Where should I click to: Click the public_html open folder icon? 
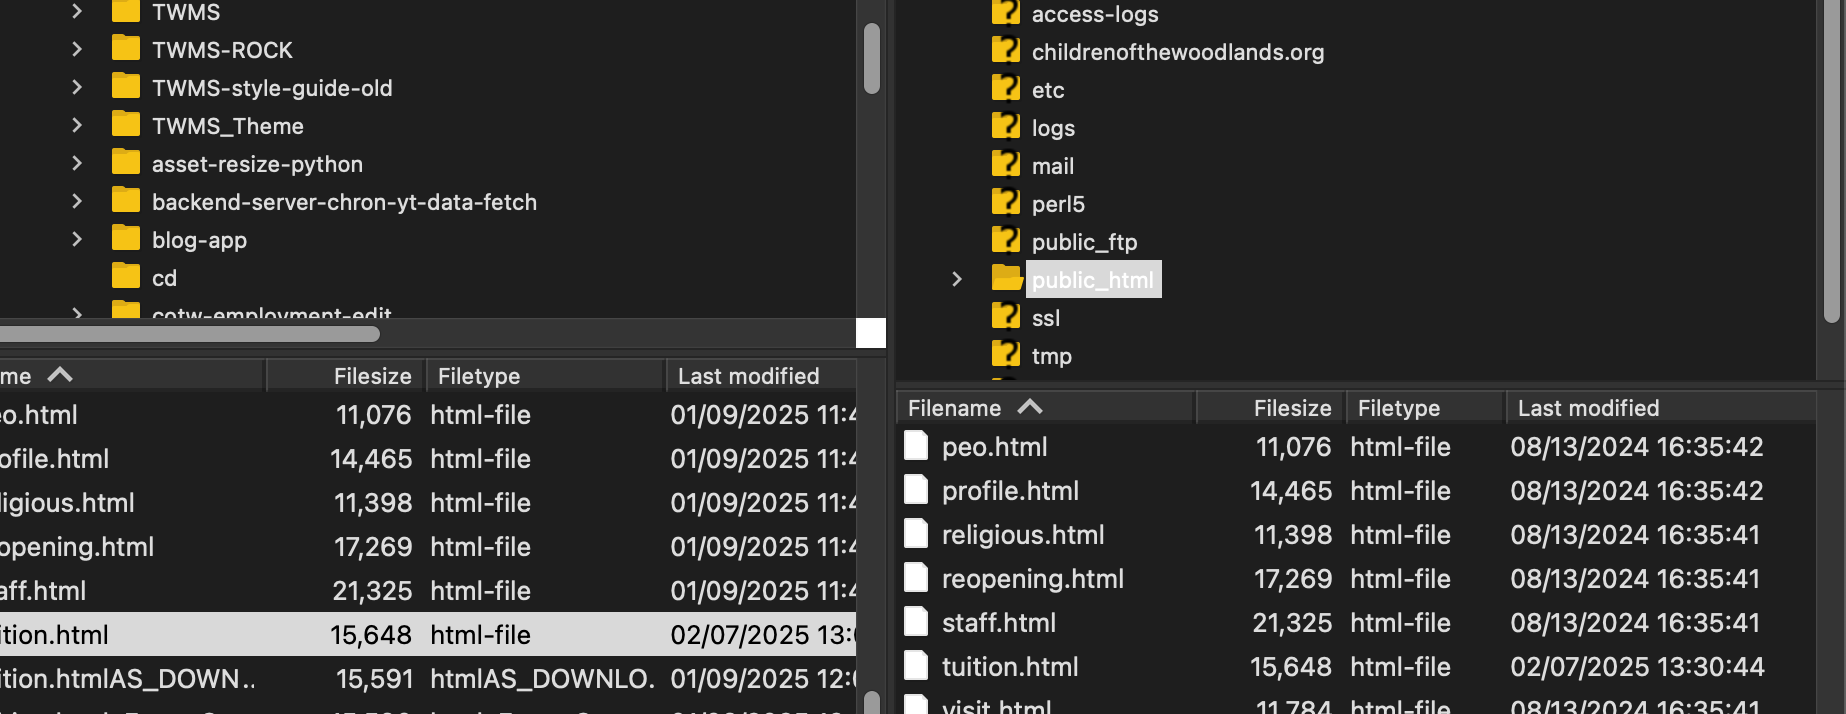1006,279
